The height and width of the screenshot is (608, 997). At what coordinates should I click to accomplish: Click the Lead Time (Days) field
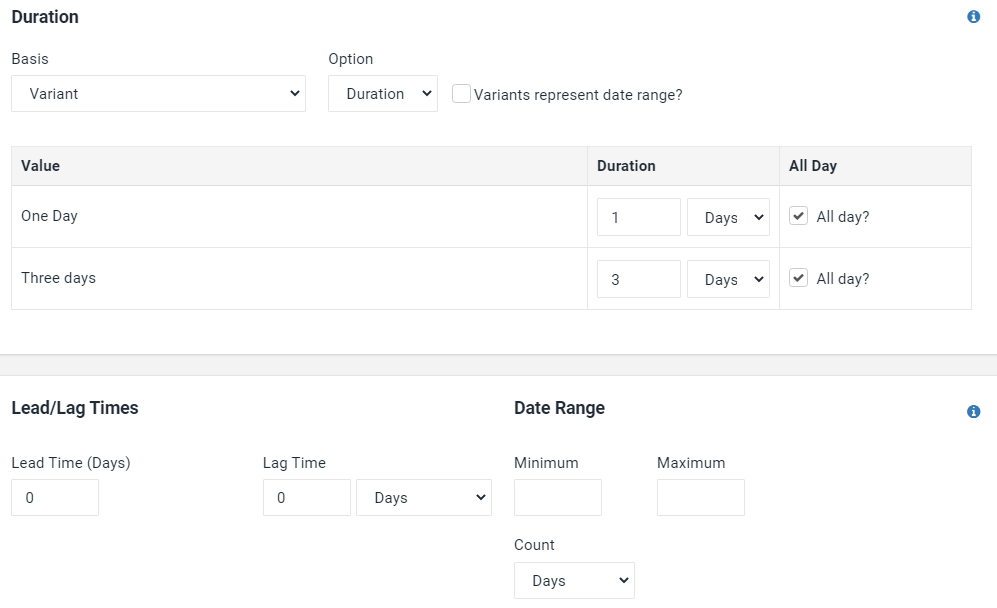[55, 497]
